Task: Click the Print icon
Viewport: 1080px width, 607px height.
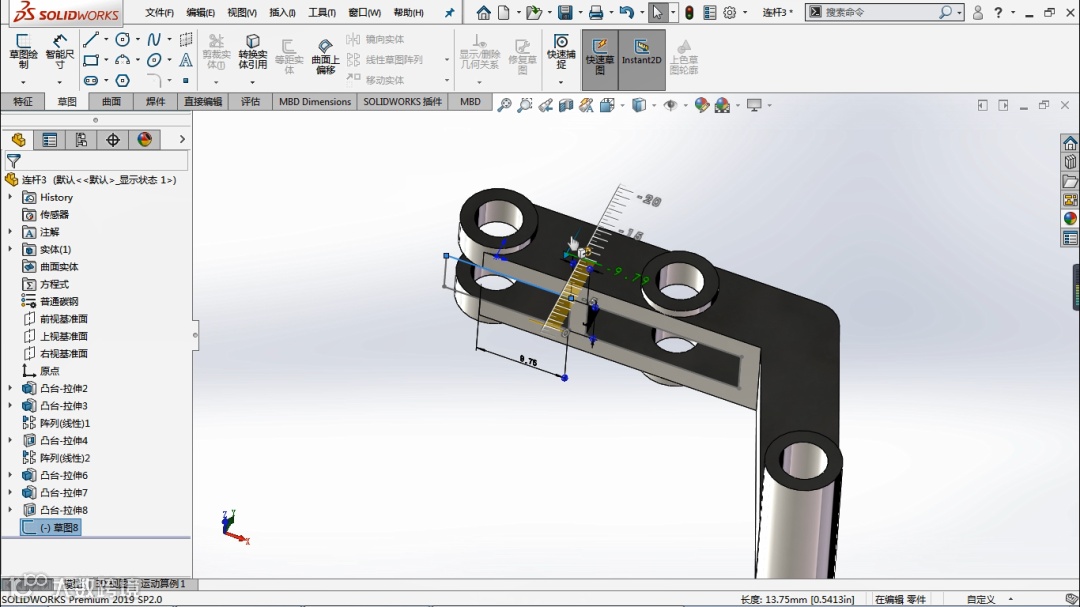Action: (596, 12)
